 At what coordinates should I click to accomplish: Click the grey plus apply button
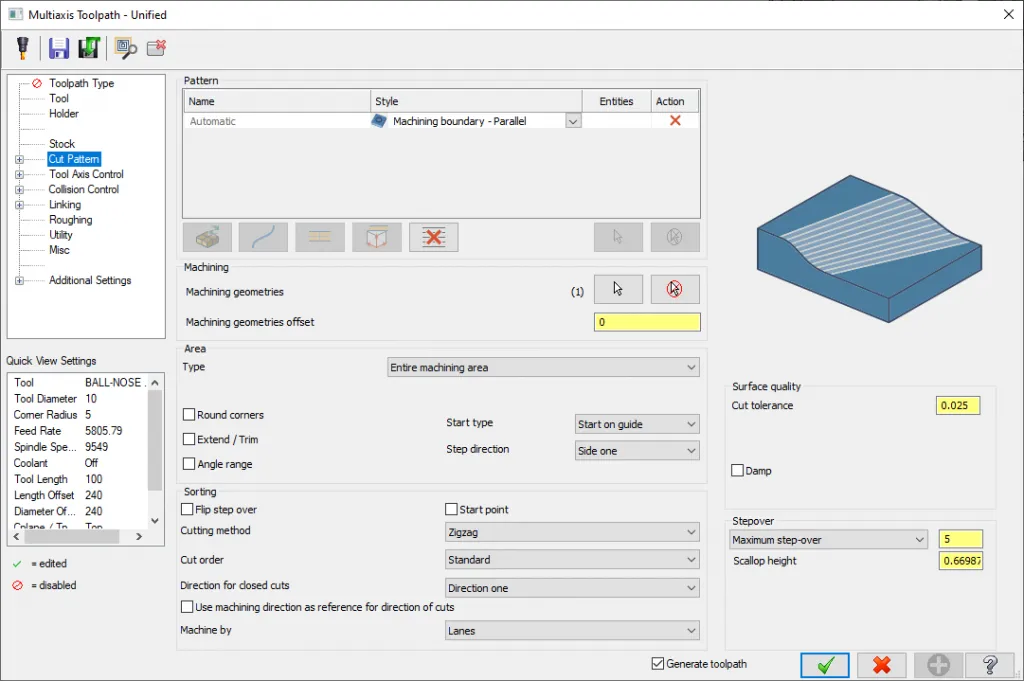(938, 665)
